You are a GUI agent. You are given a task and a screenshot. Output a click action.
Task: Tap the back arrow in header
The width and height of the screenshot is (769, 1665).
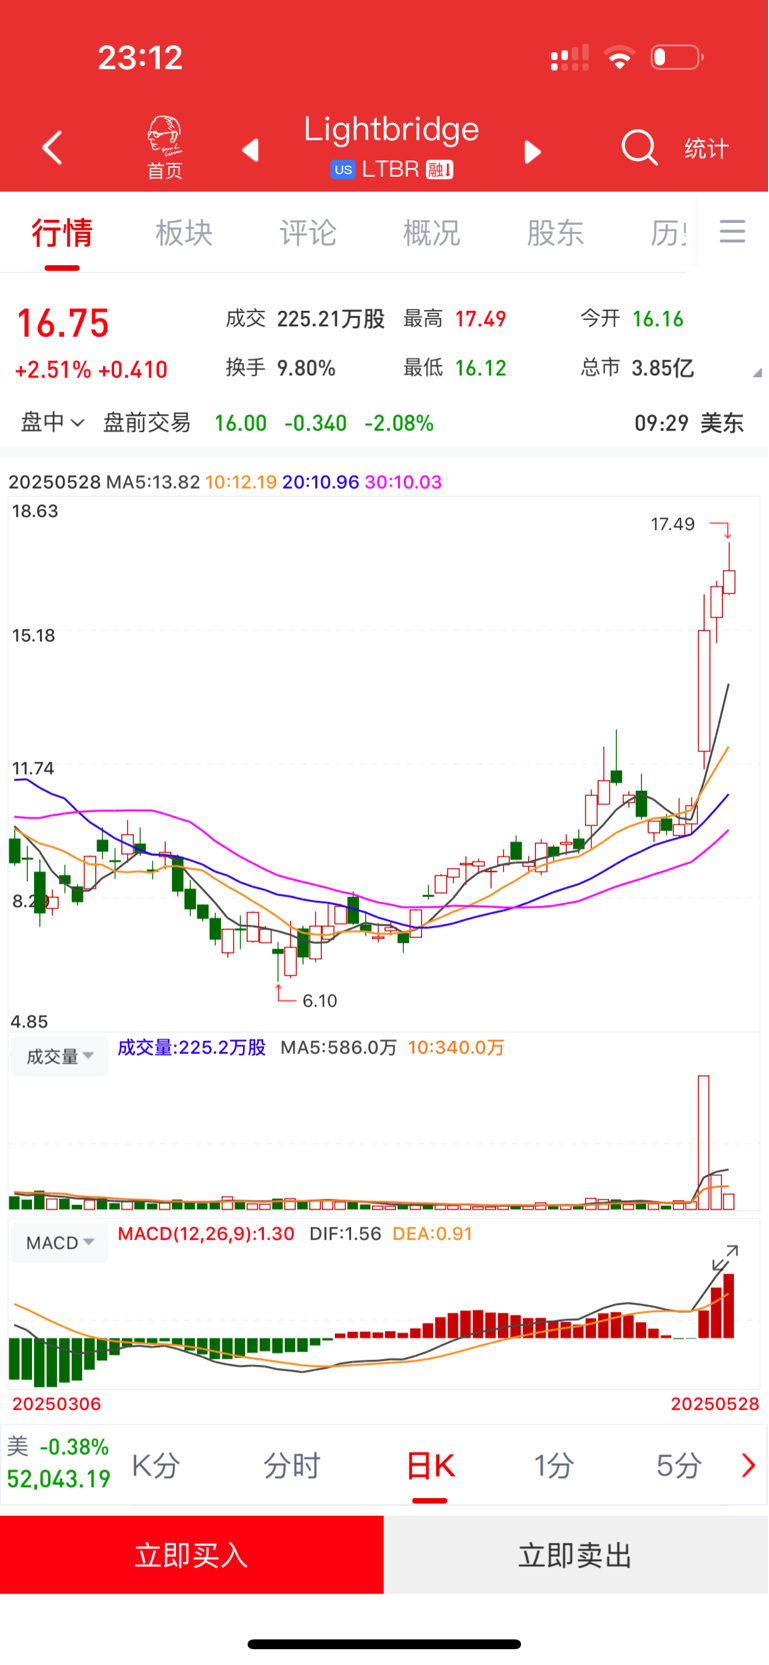53,148
